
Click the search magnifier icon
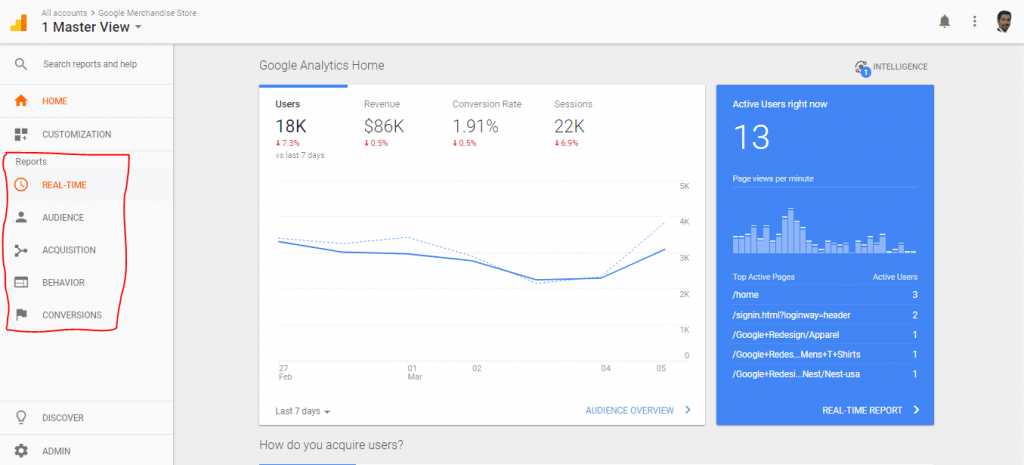[21, 64]
